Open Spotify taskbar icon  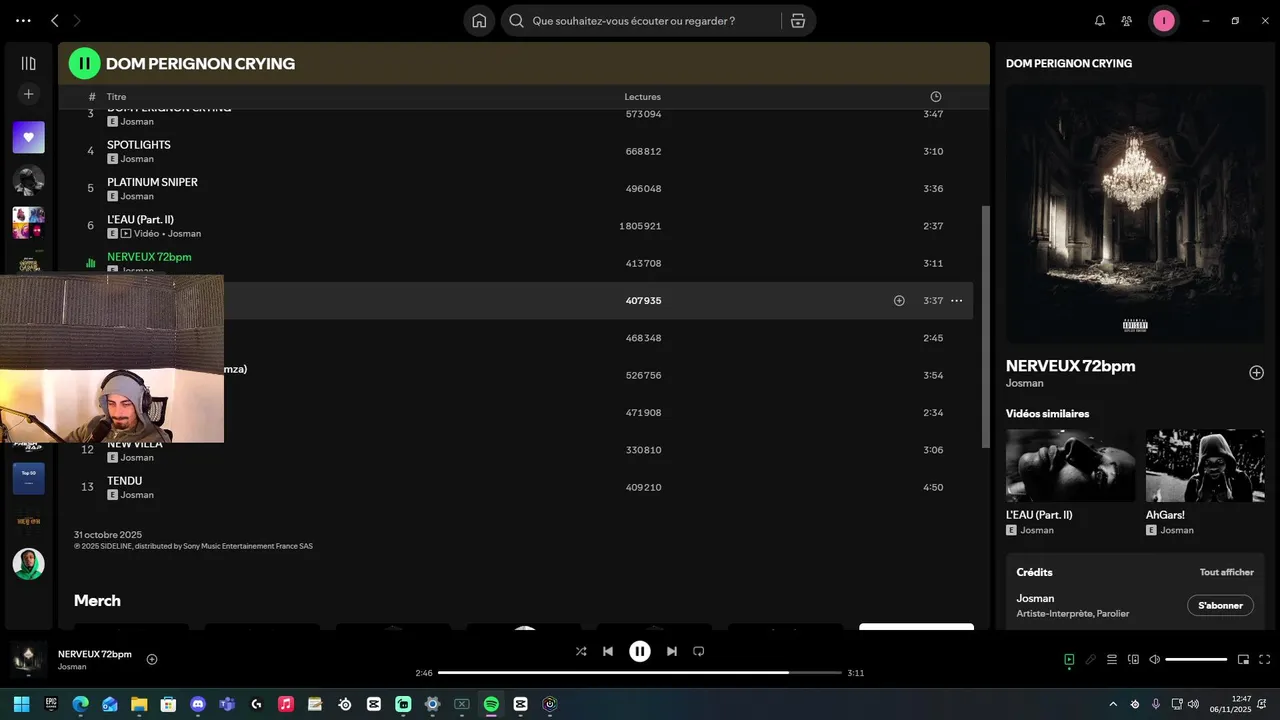(x=491, y=704)
